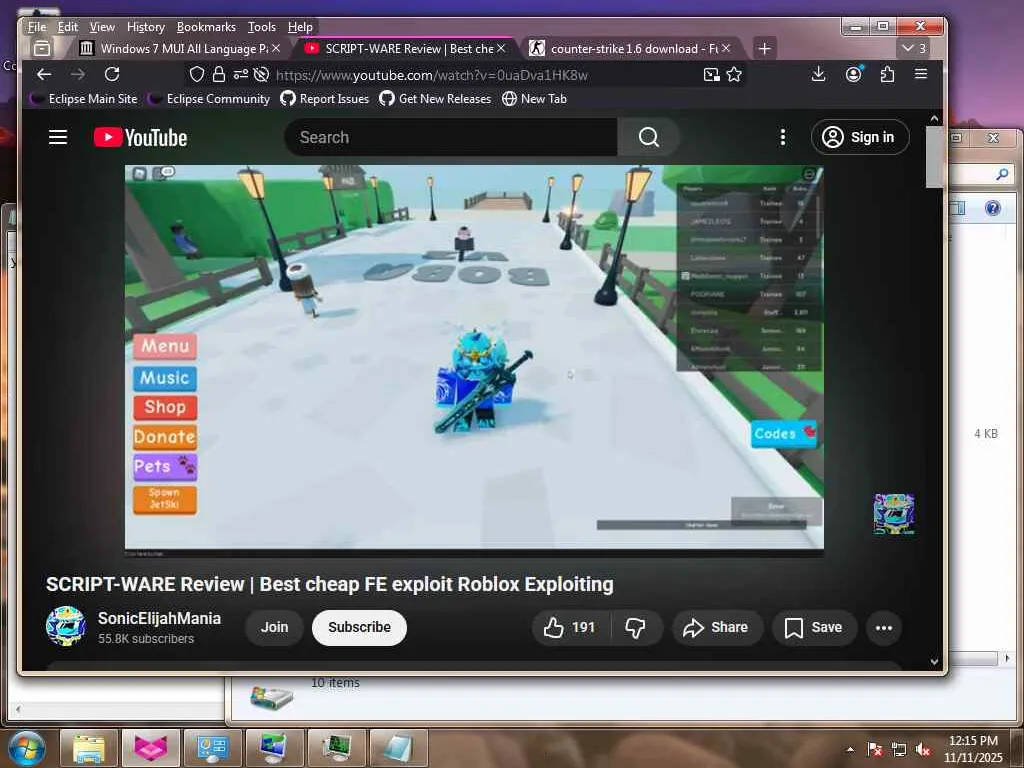Open more actions ellipsis beside Save
The height and width of the screenshot is (768, 1024).
[x=884, y=628]
